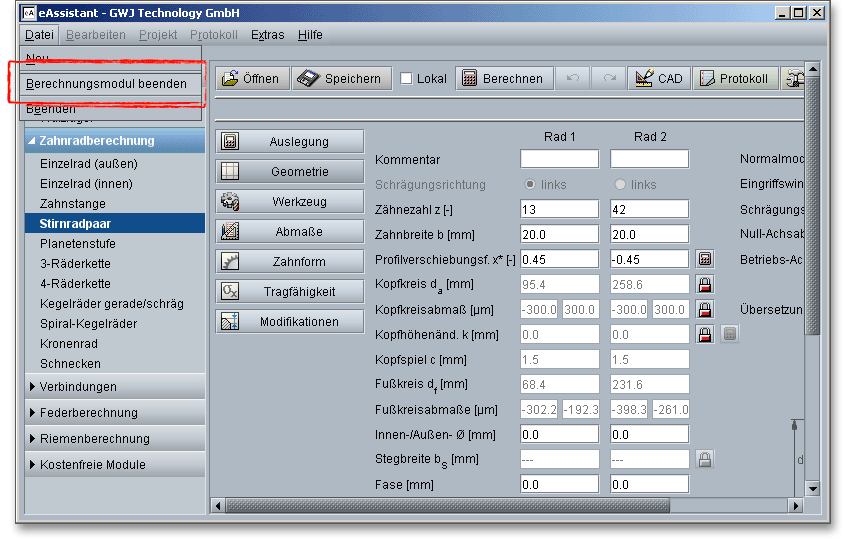Open the Protokoll report button
846x539 pixels.
point(733,79)
